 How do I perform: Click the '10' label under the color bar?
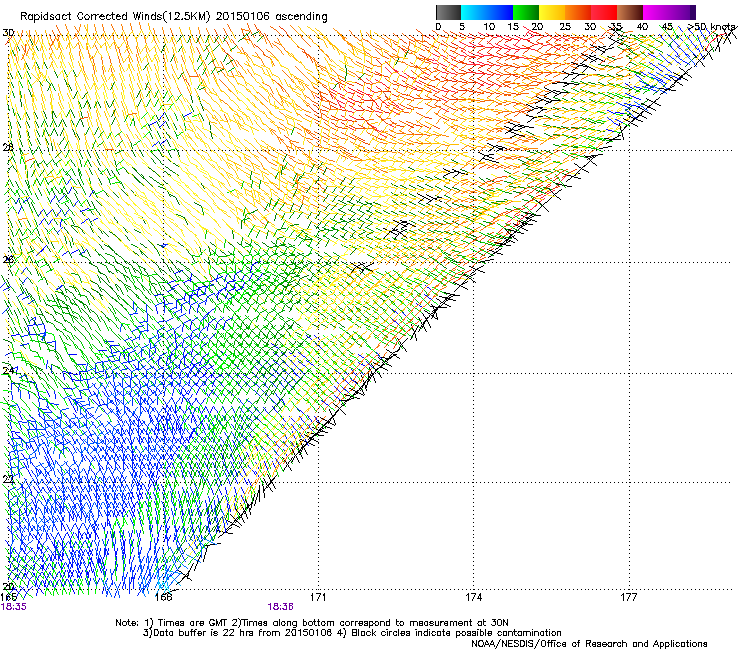[x=489, y=27]
